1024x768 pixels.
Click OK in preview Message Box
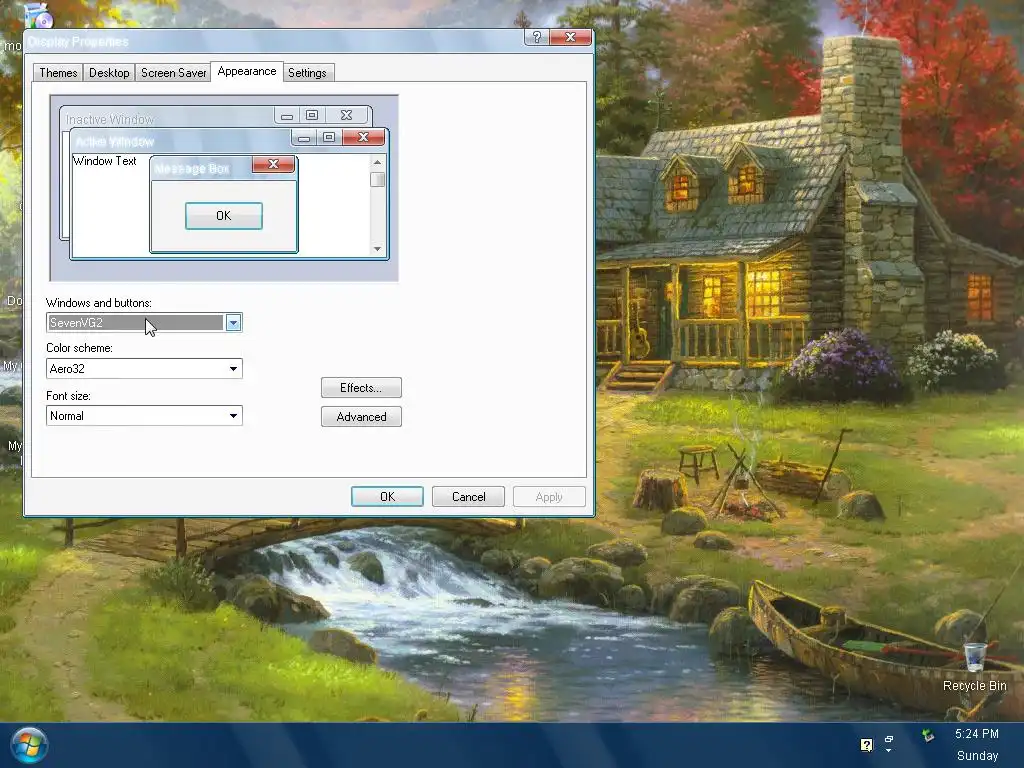pos(224,216)
